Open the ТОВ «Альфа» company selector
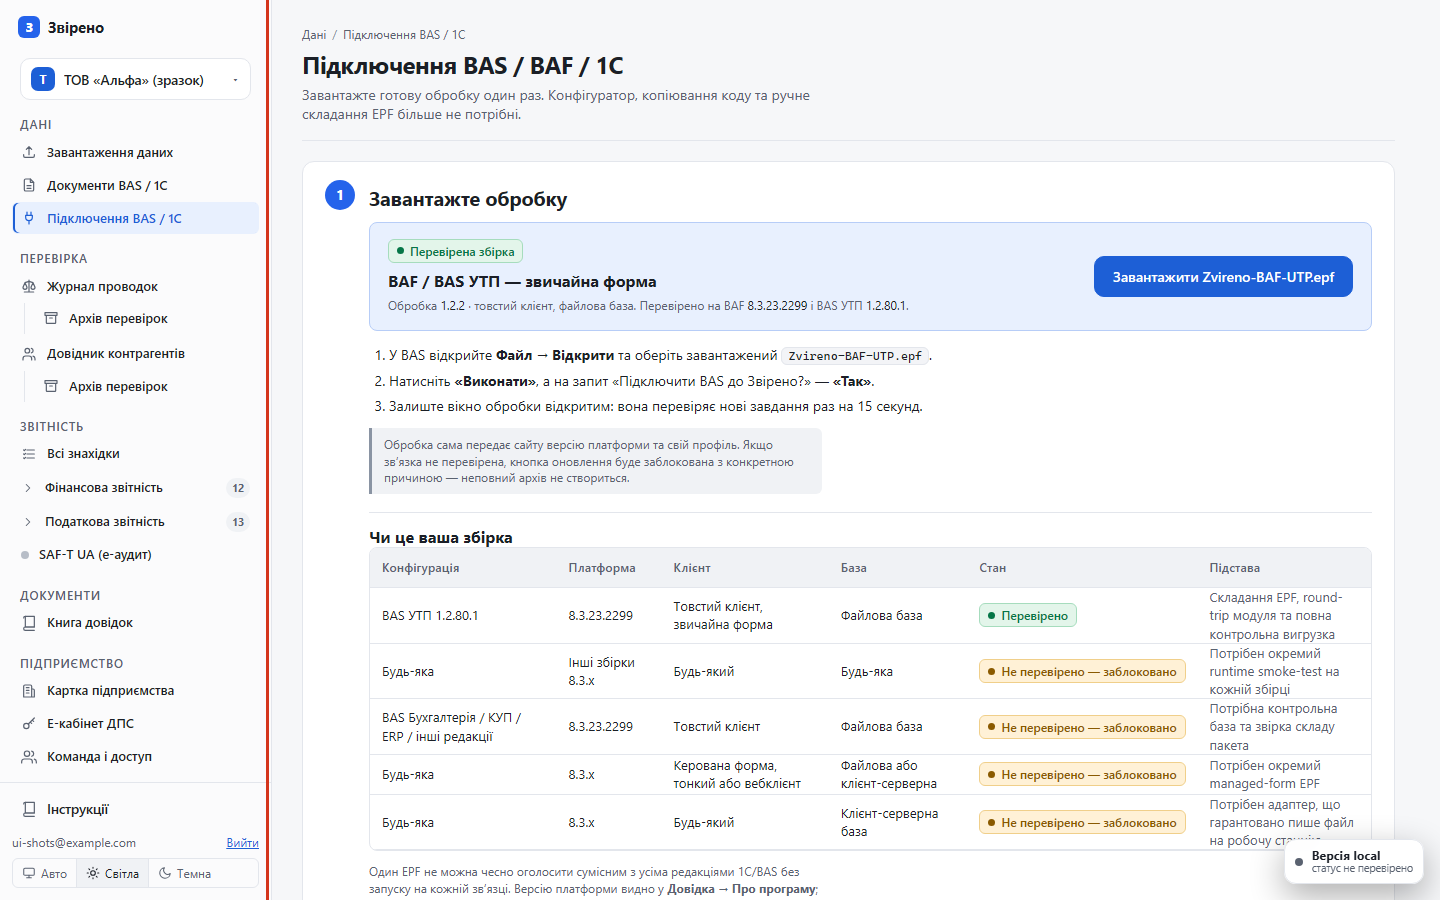Viewport: 1440px width, 900px height. point(135,80)
